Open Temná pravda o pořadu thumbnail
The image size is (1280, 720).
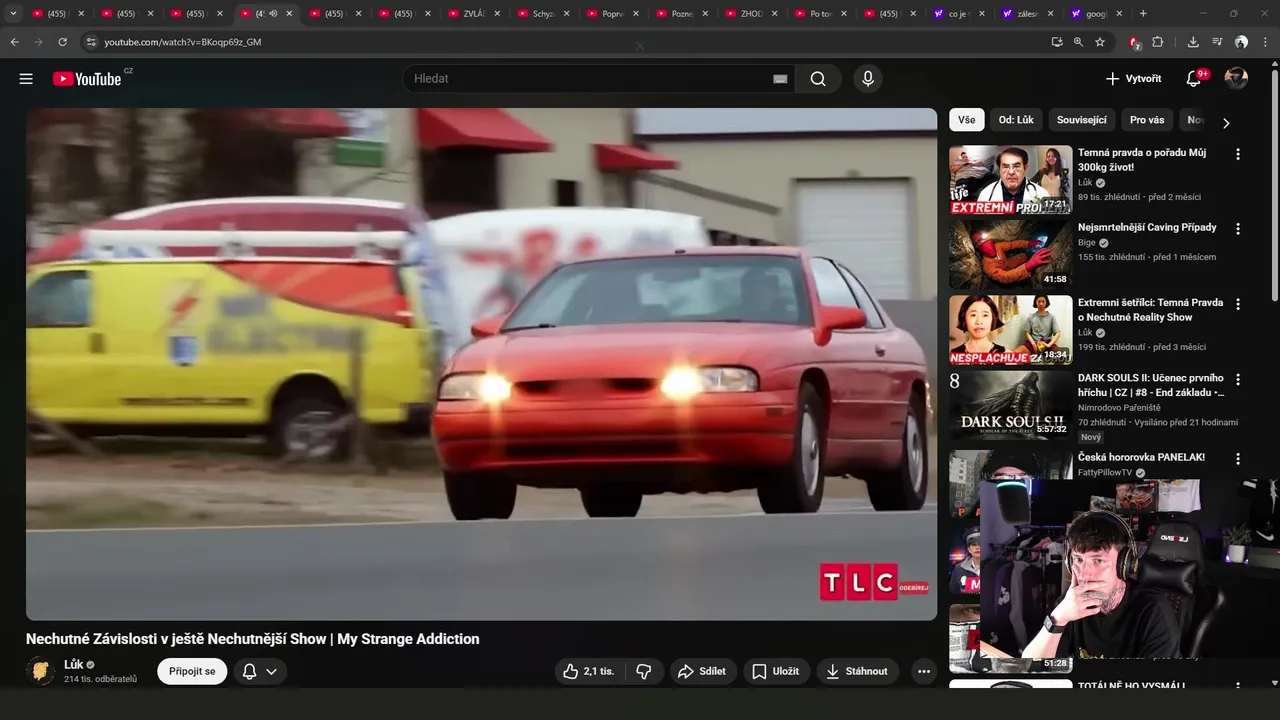click(1010, 180)
